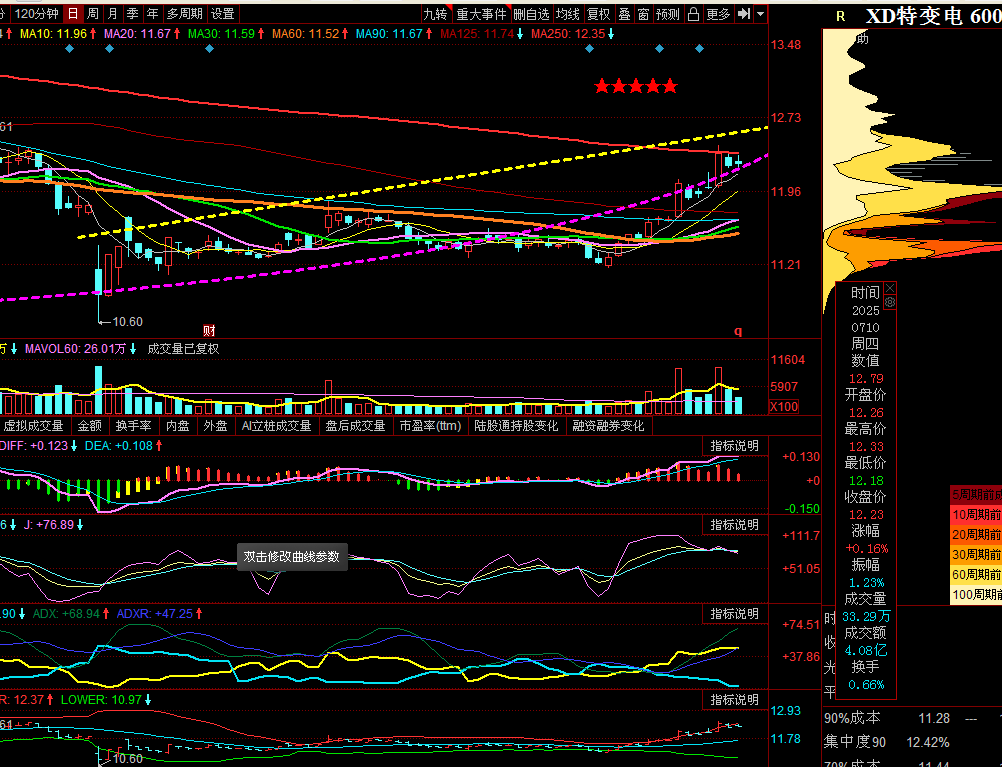Viewport: 1002px width, 767px height.
Task: Click the MA125: 11.74 legend label
Action: [x=477, y=33]
